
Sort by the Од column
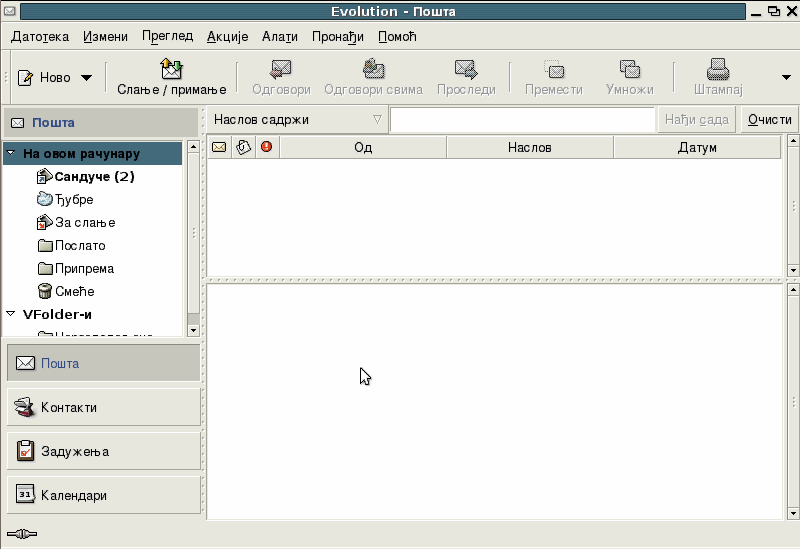click(x=363, y=147)
